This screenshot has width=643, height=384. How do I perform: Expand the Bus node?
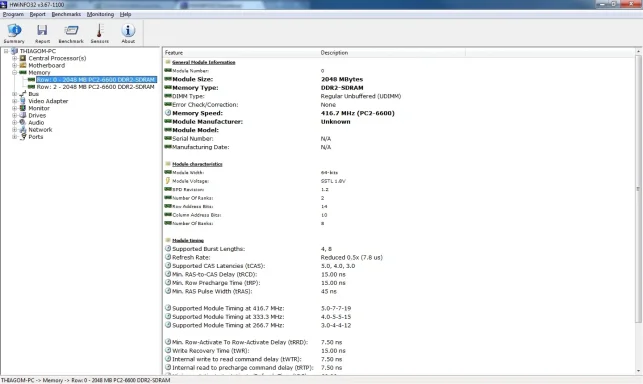click(15, 94)
